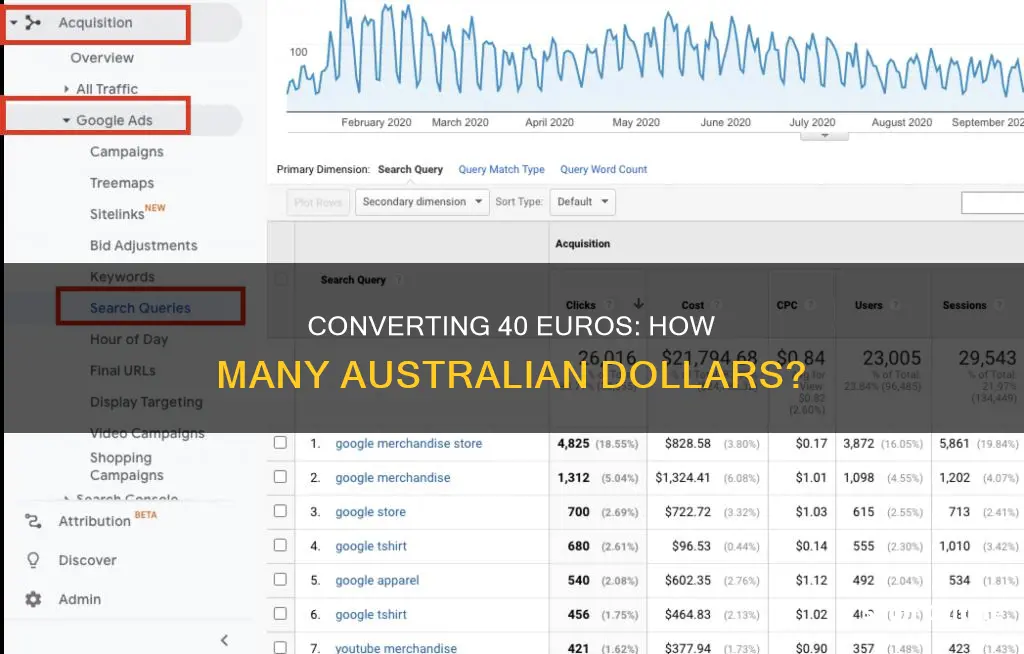
Task: Expand the All Traffic submenu
Action: [x=66, y=89]
